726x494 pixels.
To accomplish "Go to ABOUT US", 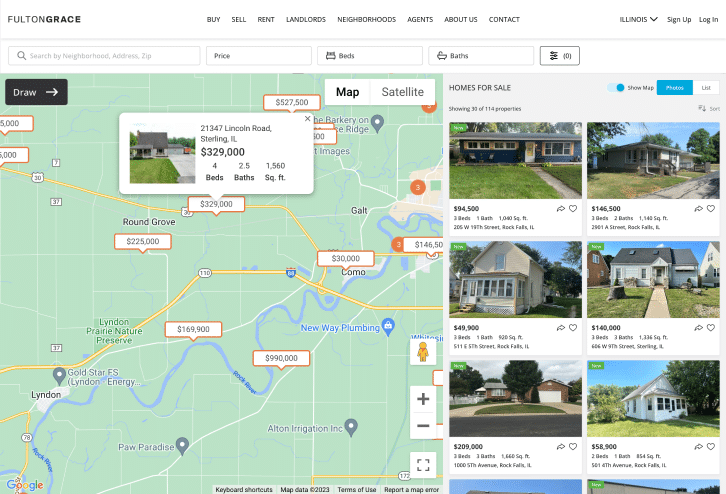I will click(461, 19).
